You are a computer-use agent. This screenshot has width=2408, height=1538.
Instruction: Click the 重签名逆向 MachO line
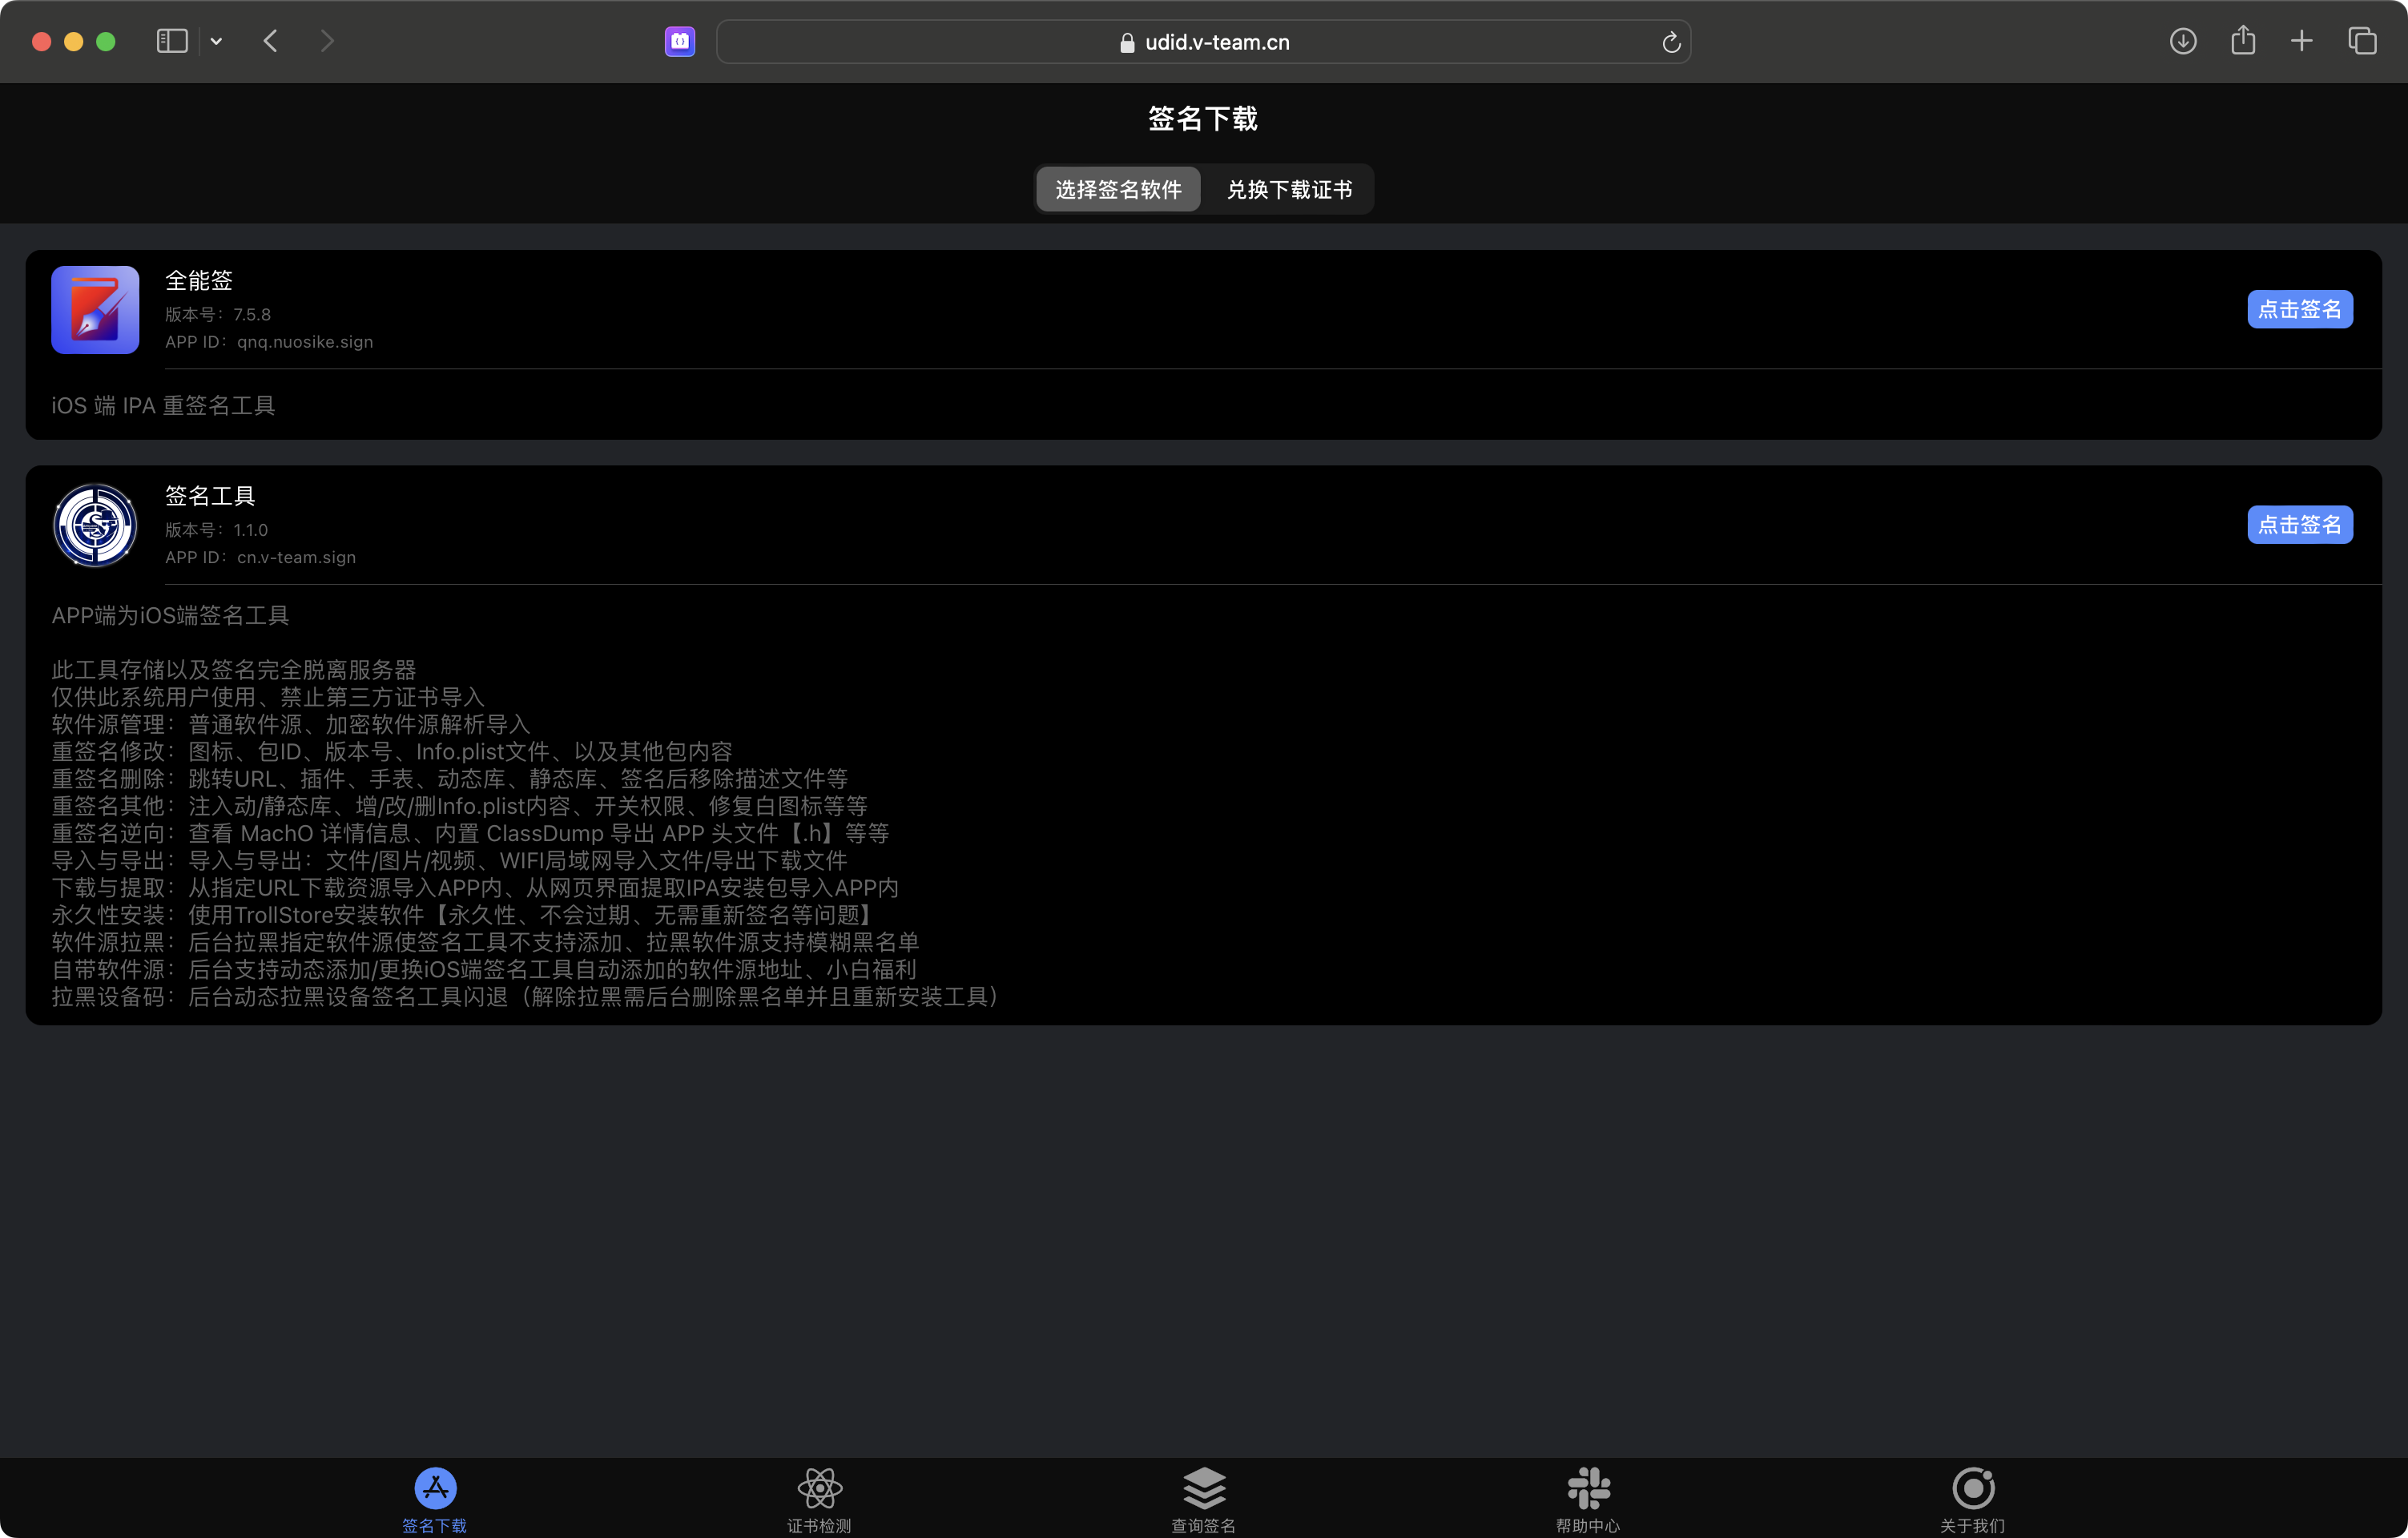tap(470, 833)
